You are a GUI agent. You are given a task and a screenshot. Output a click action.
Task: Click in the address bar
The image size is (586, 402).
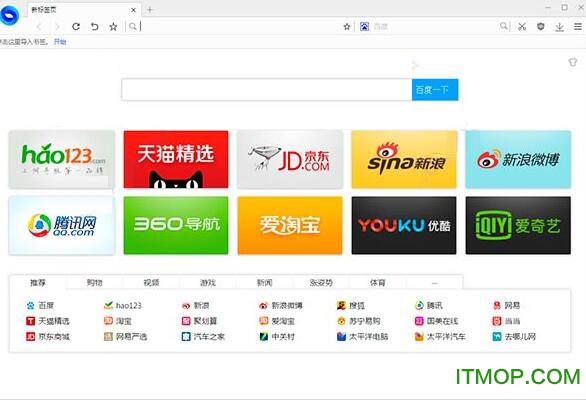coord(239,27)
